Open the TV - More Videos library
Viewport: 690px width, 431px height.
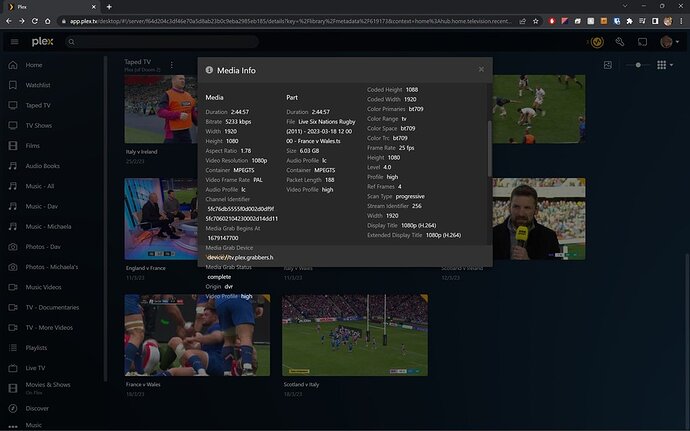(49, 328)
